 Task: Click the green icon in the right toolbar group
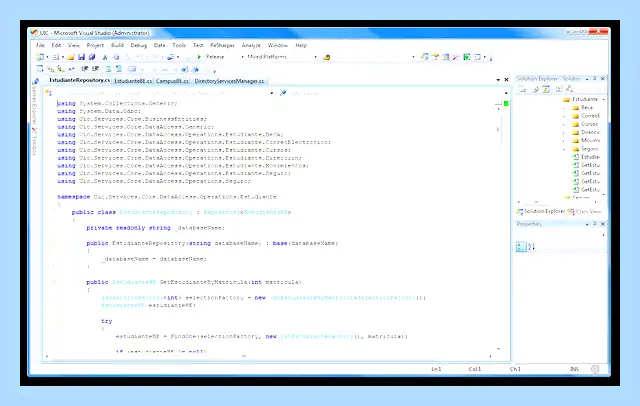pos(467,57)
